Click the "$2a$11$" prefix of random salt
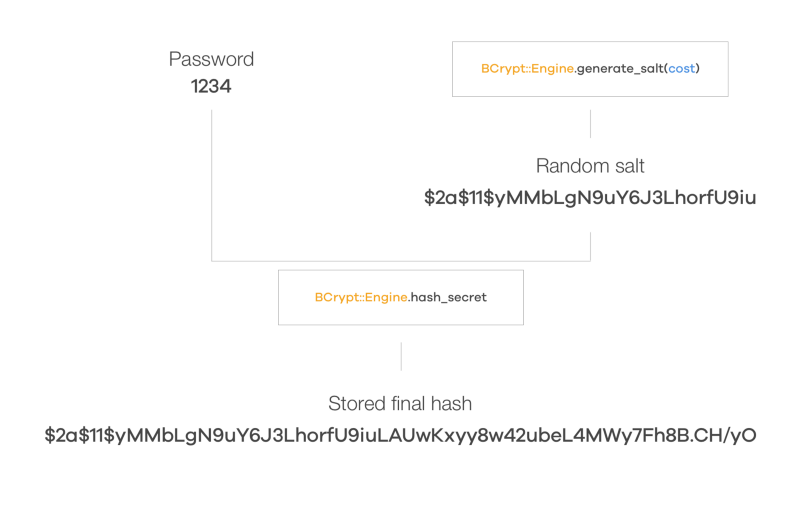The image size is (800, 509). tap(459, 198)
